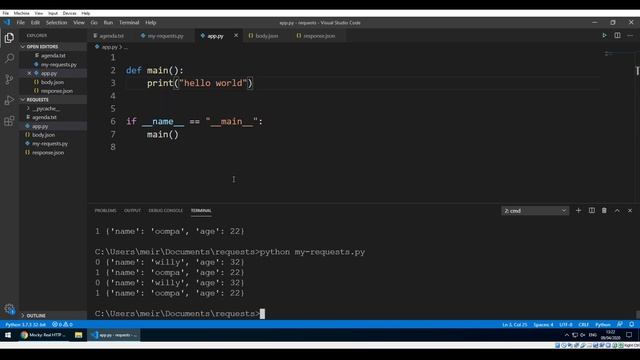Open the Selection menu
The height and width of the screenshot is (360, 640).
coord(56,22)
